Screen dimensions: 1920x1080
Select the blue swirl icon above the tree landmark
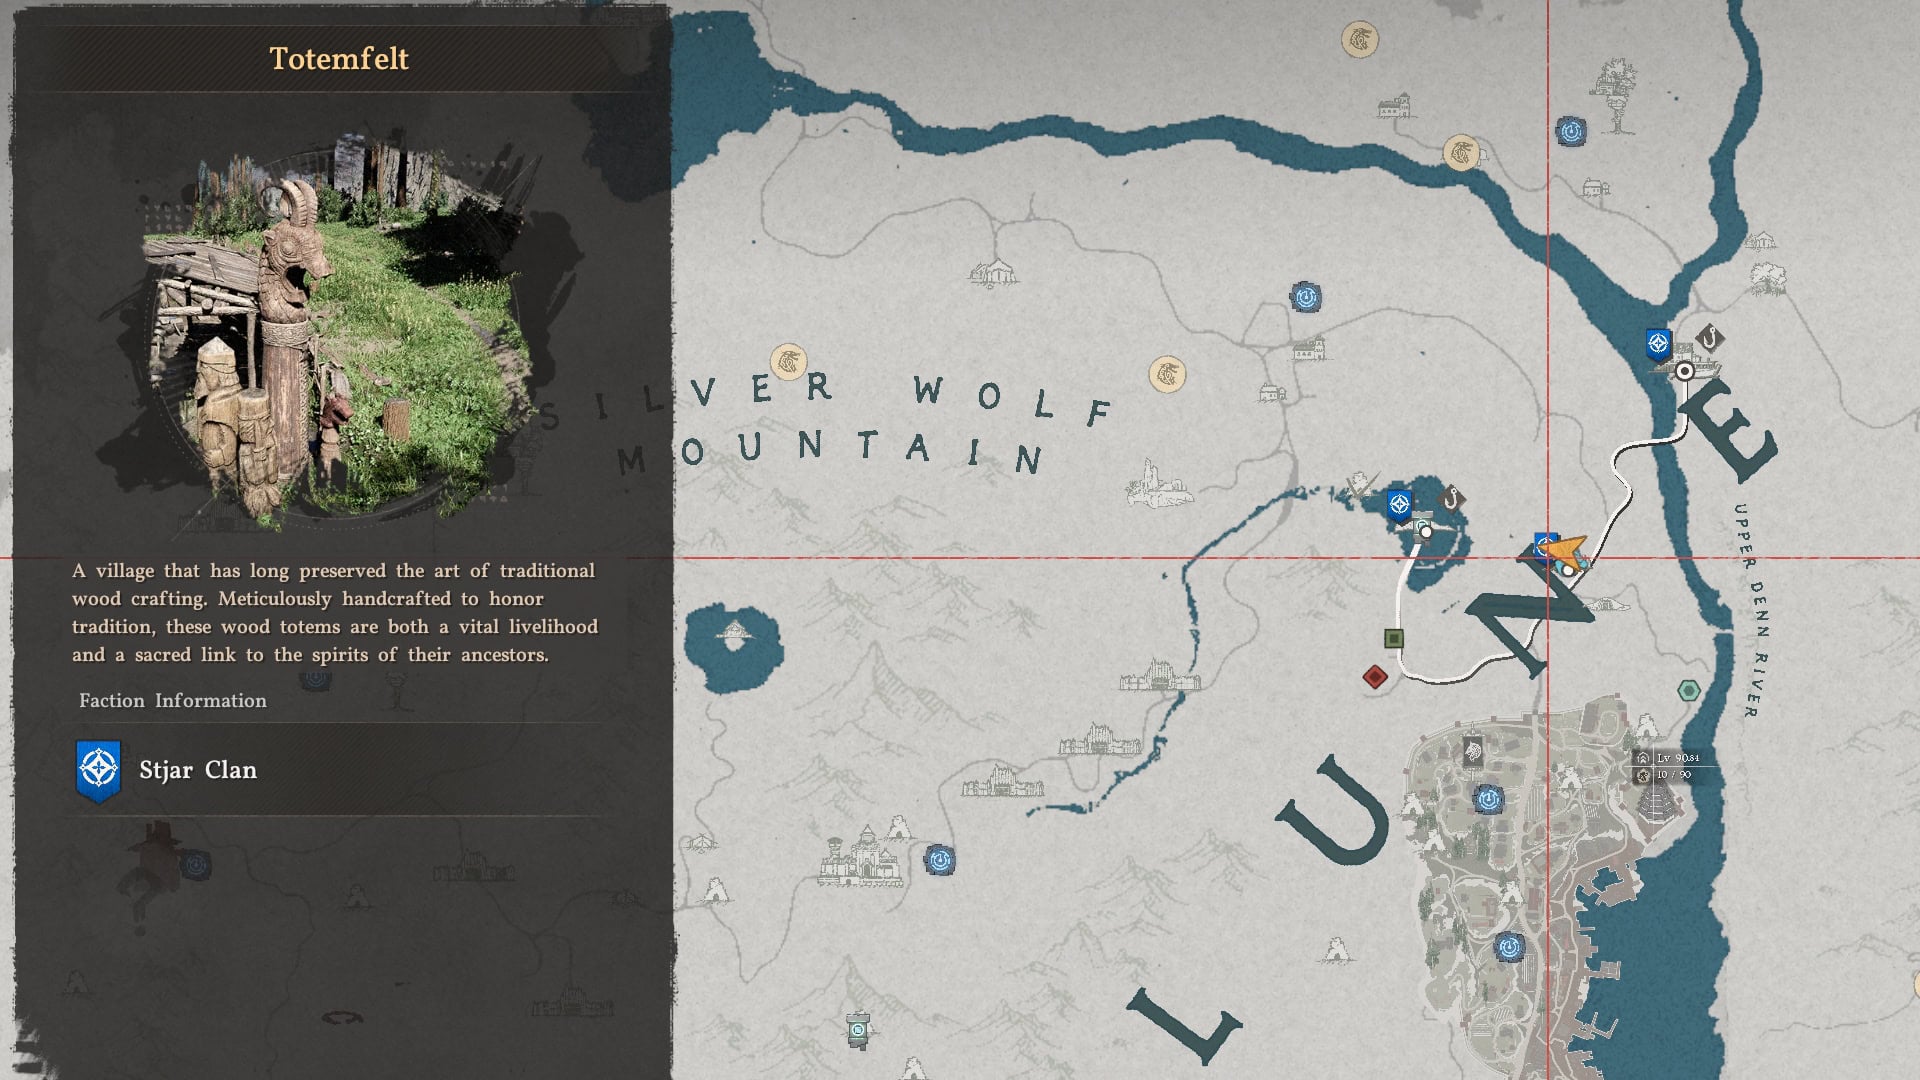pyautogui.click(x=1570, y=131)
